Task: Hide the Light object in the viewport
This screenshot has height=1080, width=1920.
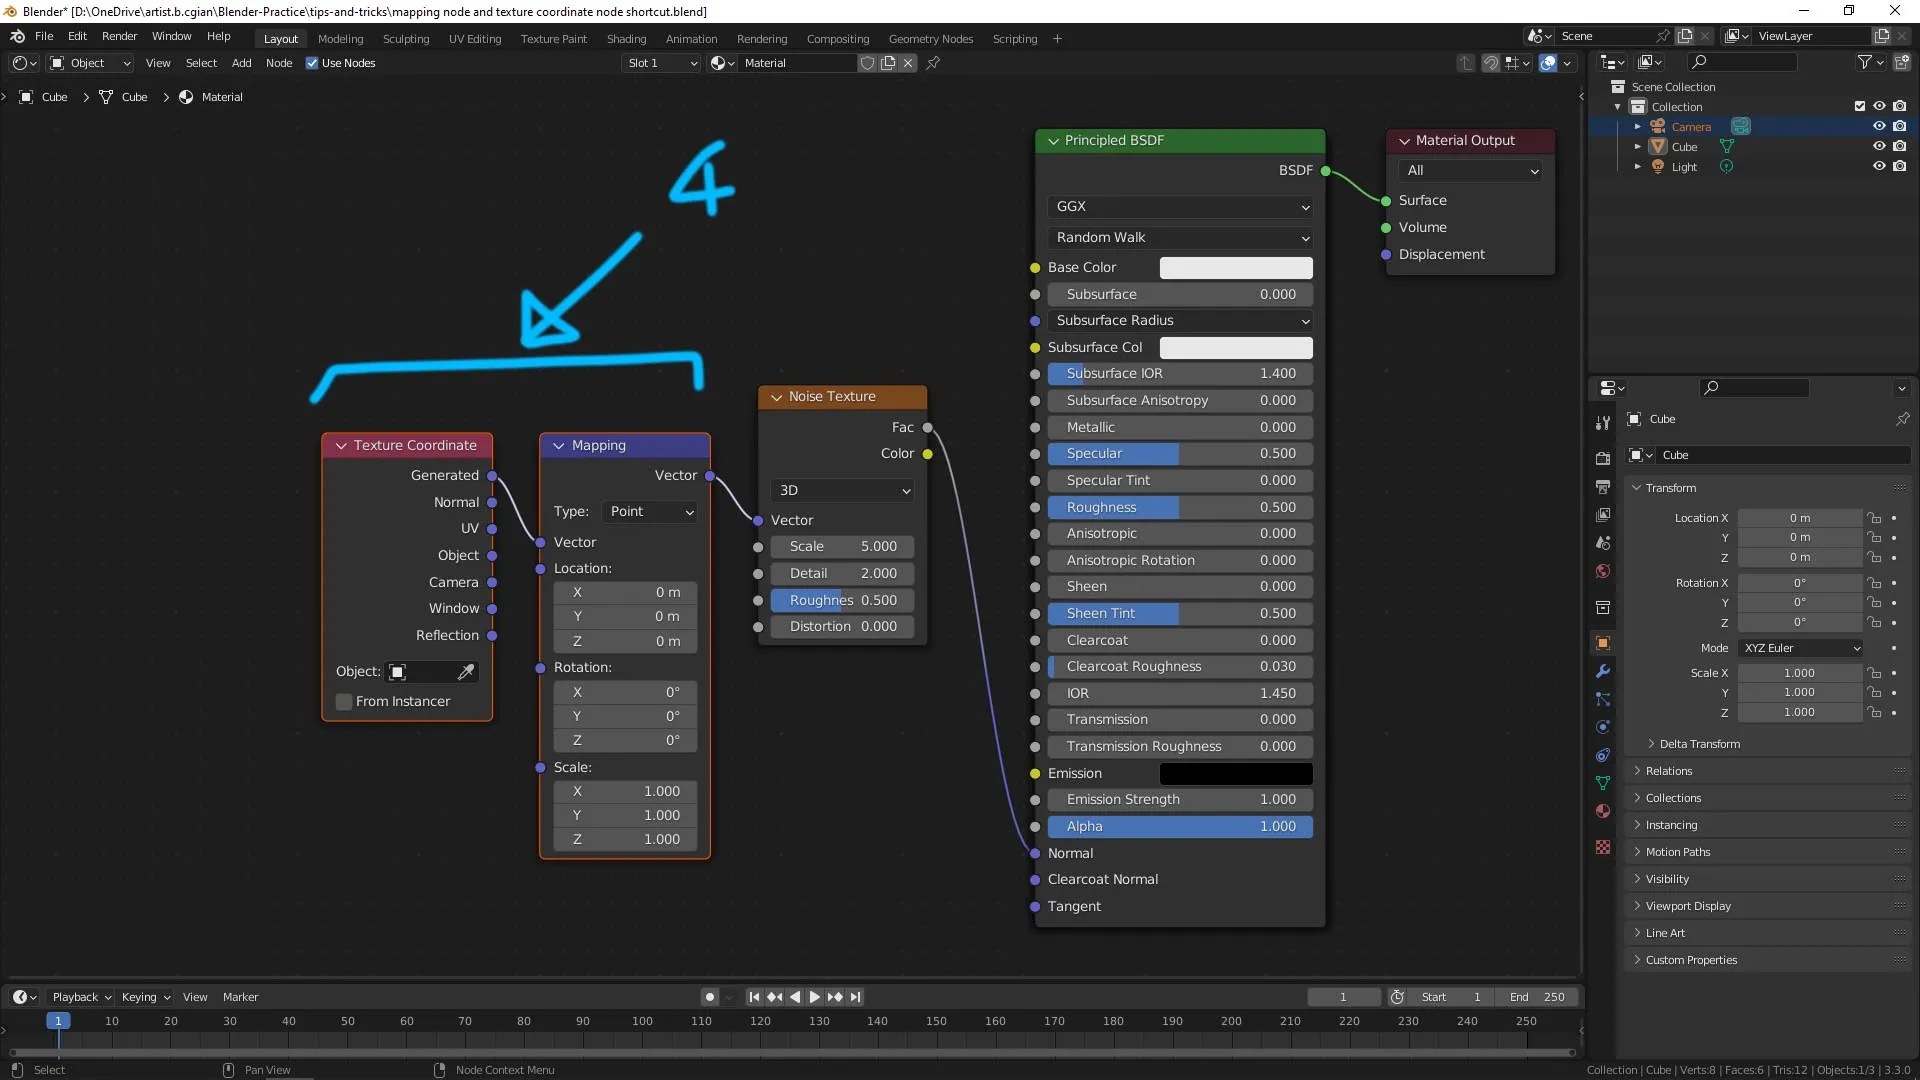Action: [x=1879, y=166]
